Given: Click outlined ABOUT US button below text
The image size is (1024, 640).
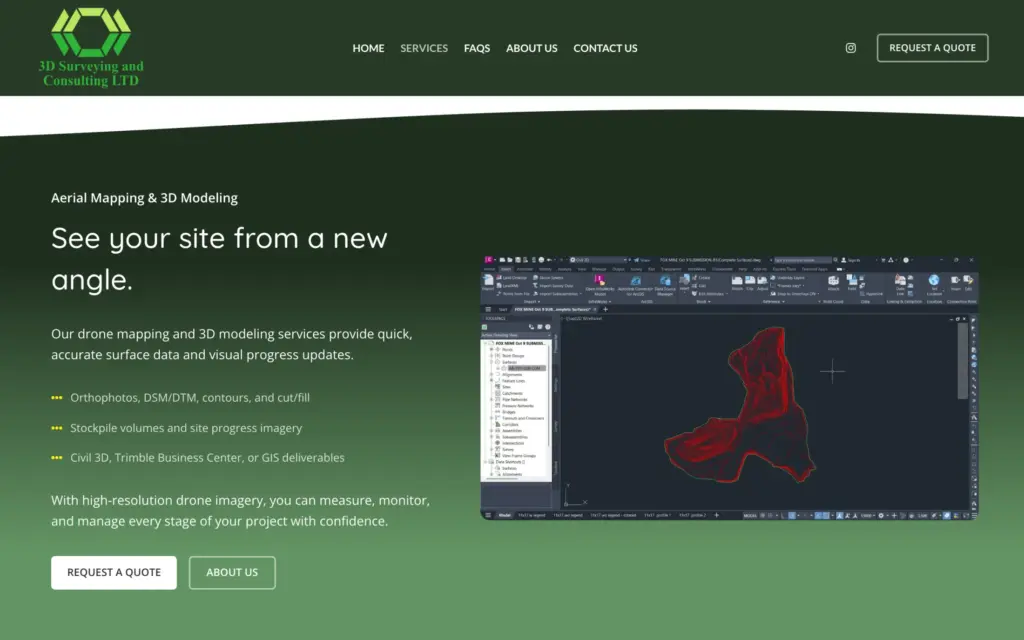Looking at the screenshot, I should pos(232,572).
